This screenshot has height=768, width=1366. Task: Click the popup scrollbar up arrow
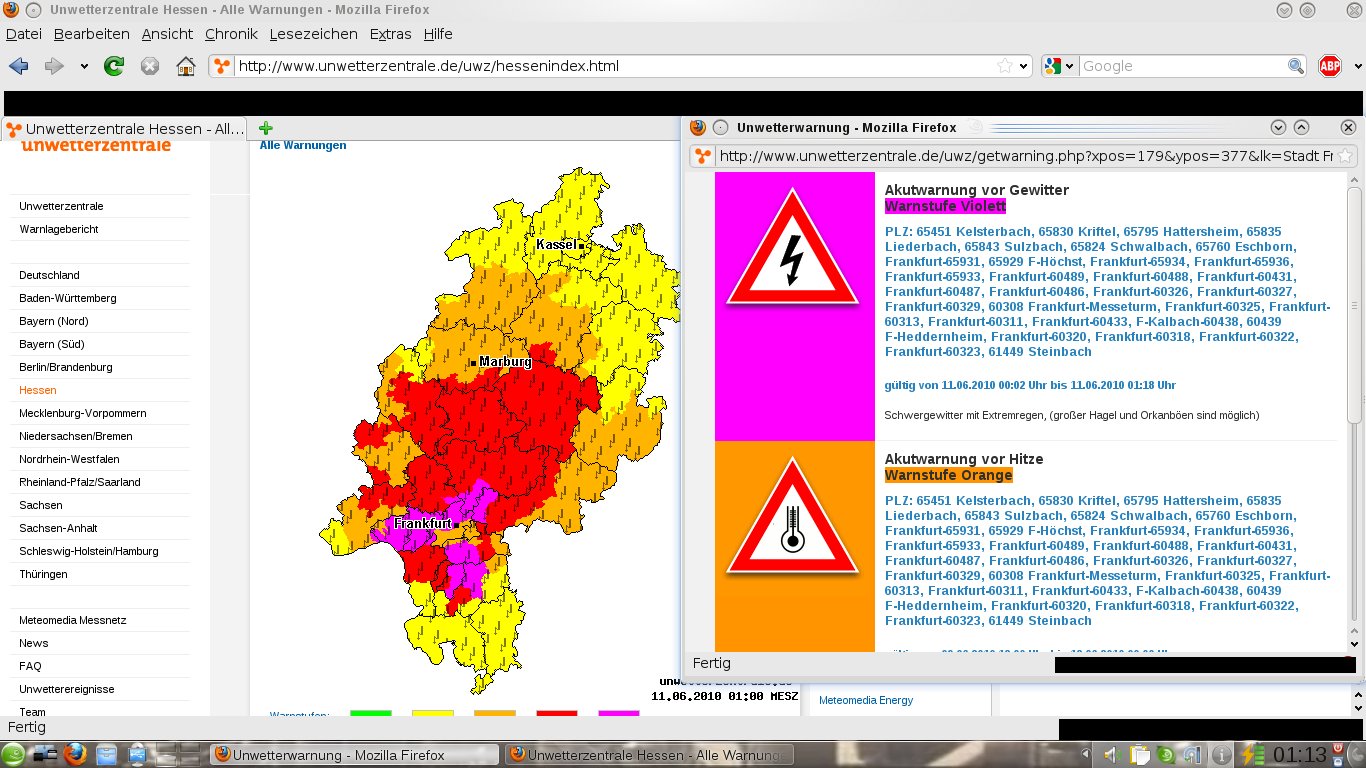pyautogui.click(x=1355, y=178)
